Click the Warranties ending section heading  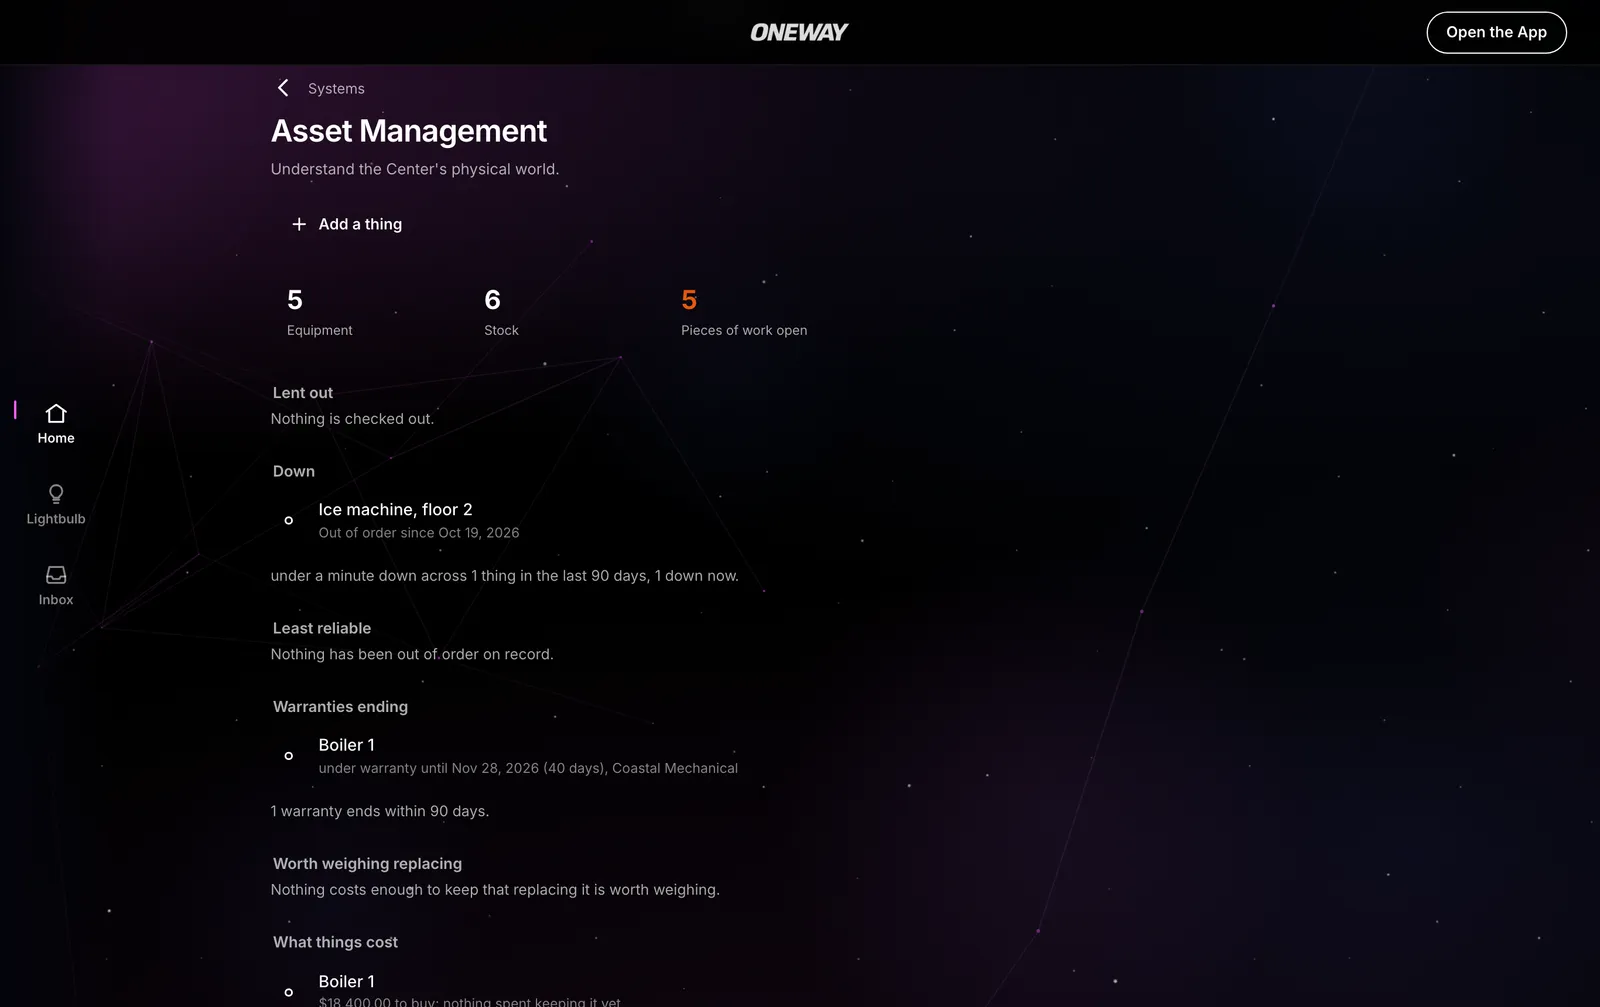340,706
